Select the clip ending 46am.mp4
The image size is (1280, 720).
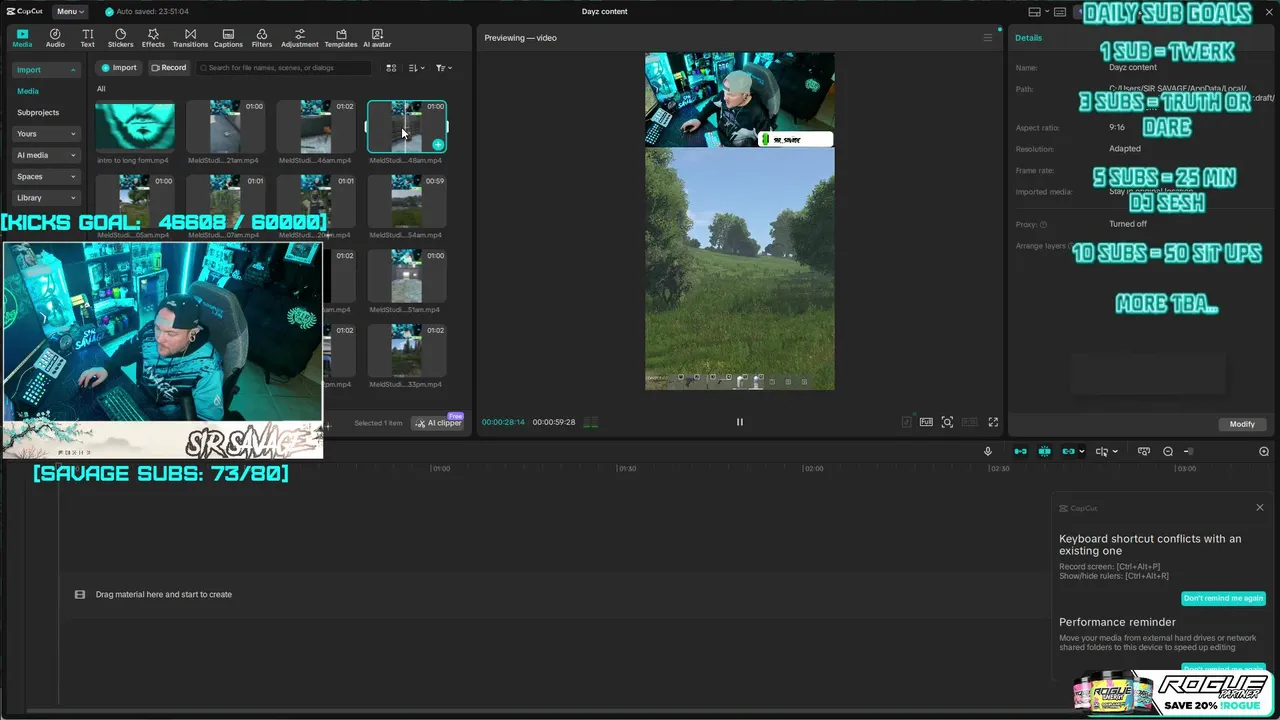click(315, 126)
